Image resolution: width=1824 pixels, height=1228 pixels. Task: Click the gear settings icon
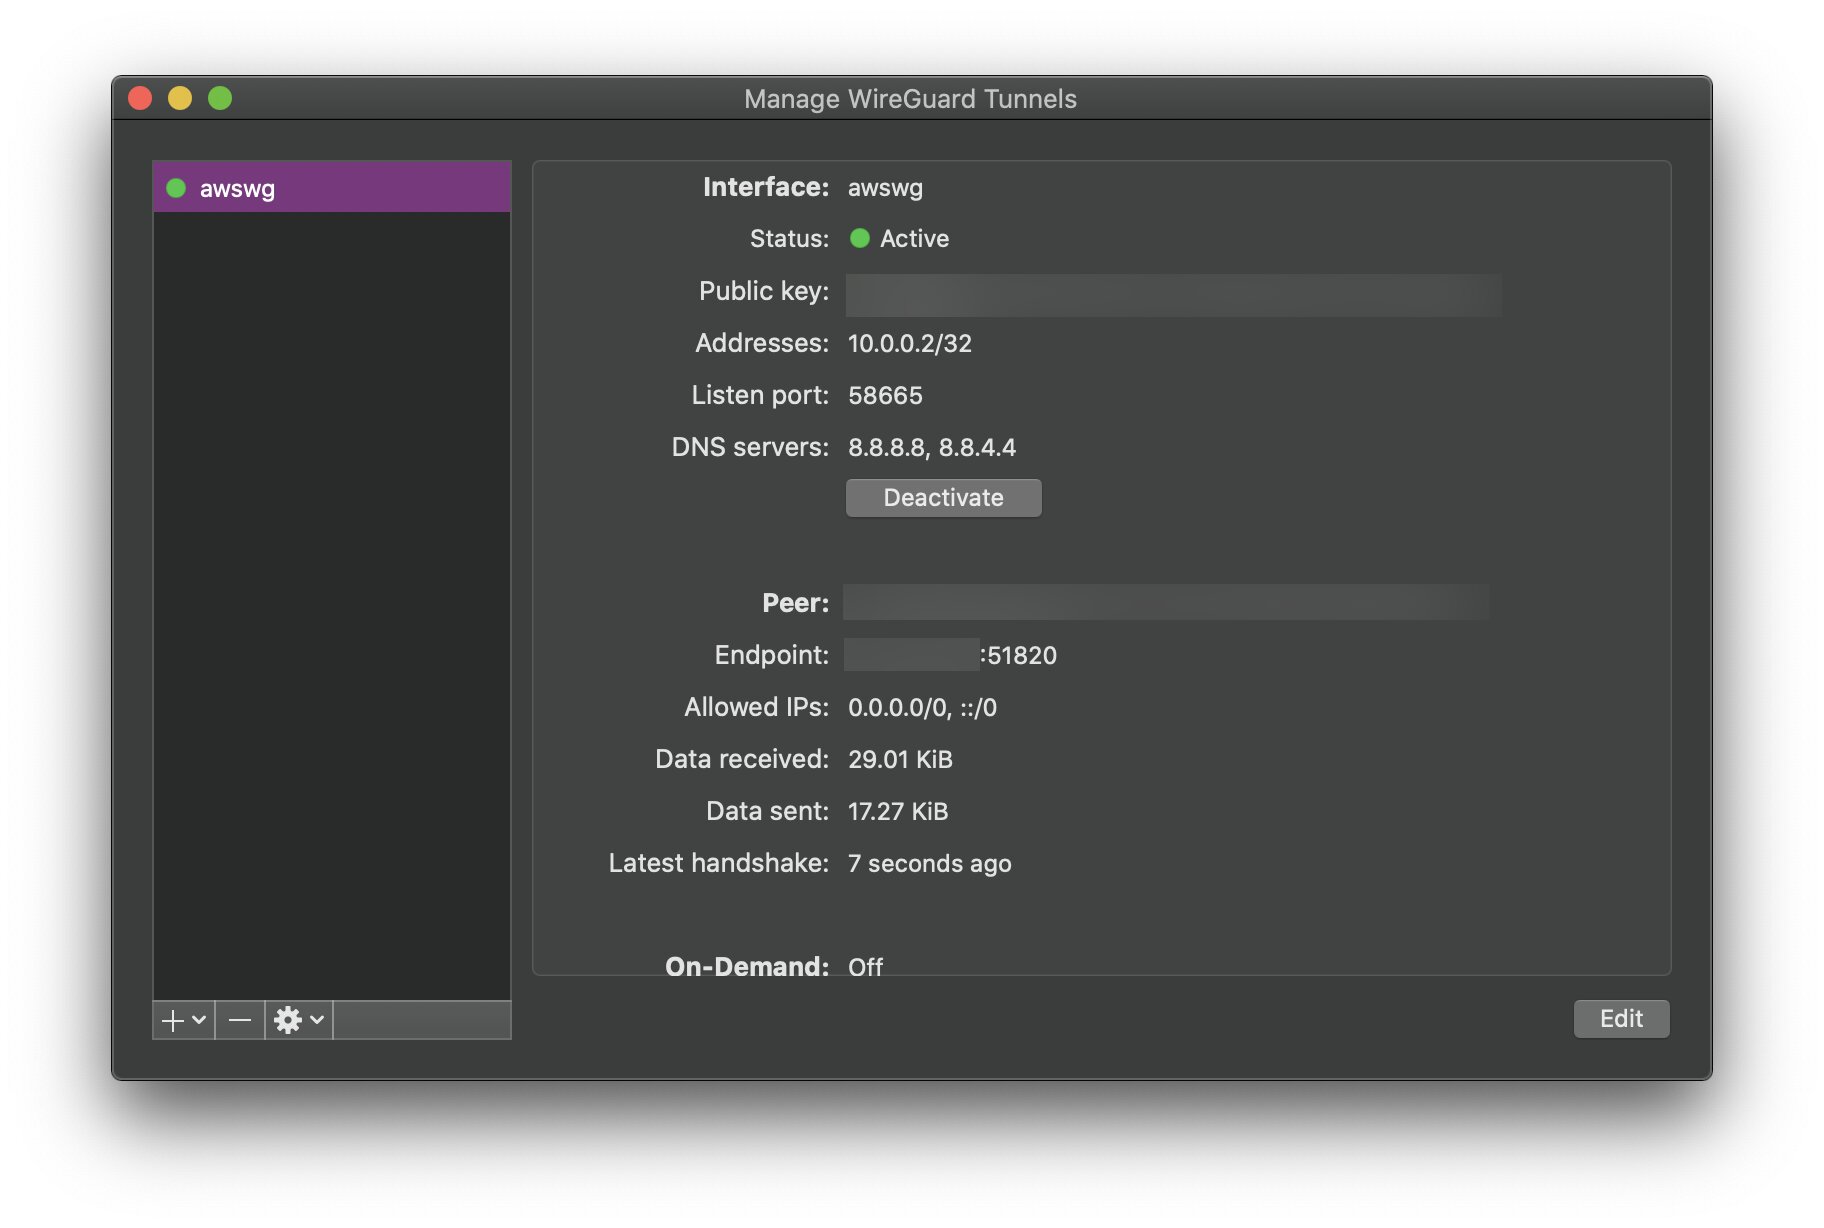tap(288, 1020)
